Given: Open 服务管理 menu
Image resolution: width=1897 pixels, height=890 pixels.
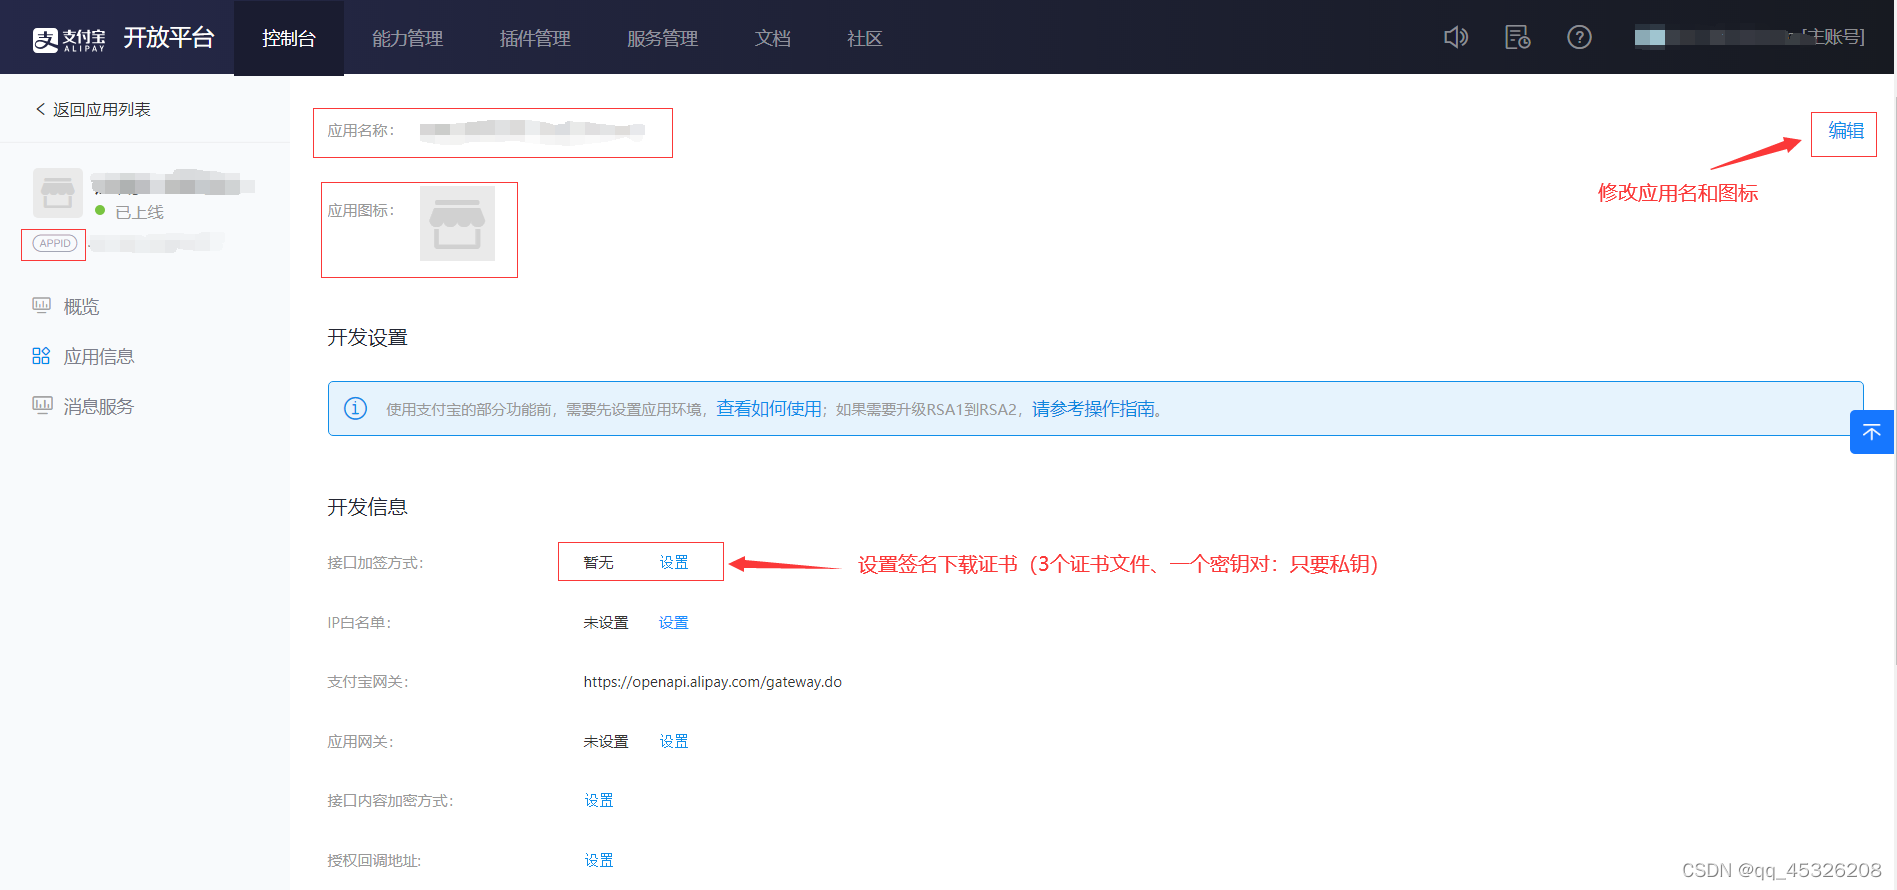Looking at the screenshot, I should point(662,38).
